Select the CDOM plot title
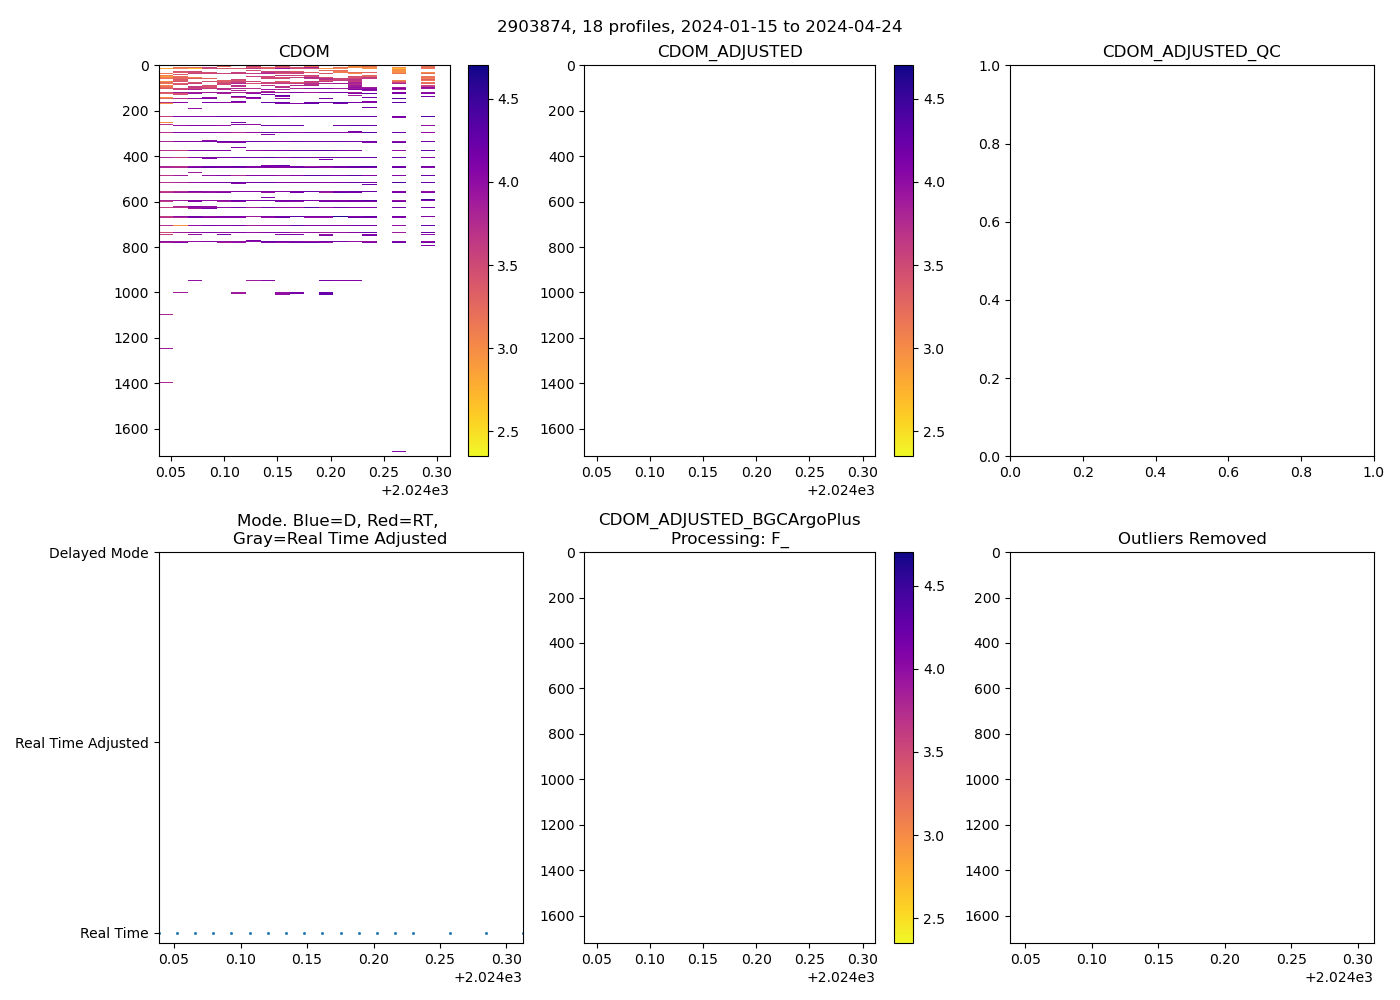This screenshot has height=1000, width=1400. 304,51
